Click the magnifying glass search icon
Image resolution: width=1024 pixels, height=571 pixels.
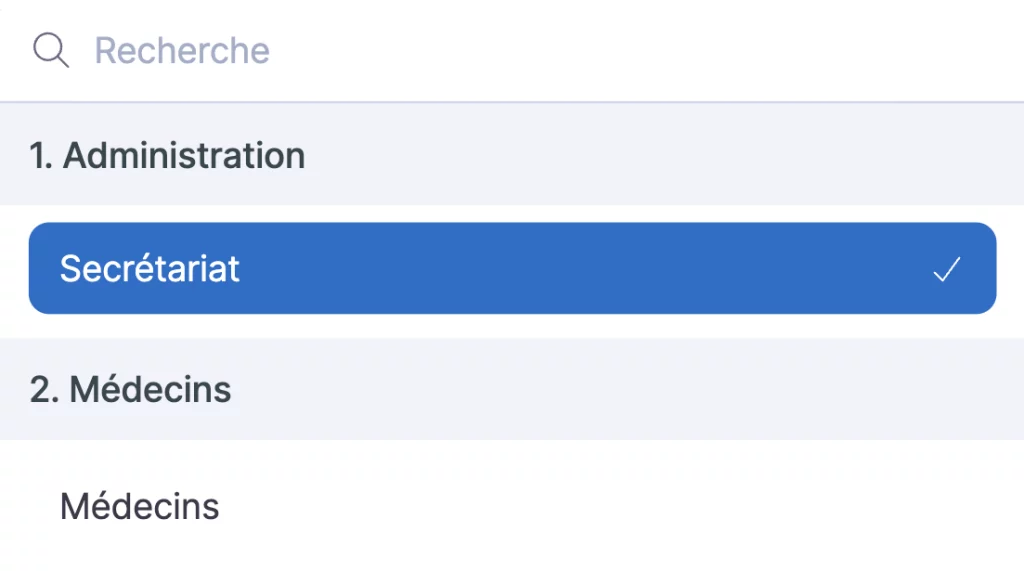tap(50, 50)
